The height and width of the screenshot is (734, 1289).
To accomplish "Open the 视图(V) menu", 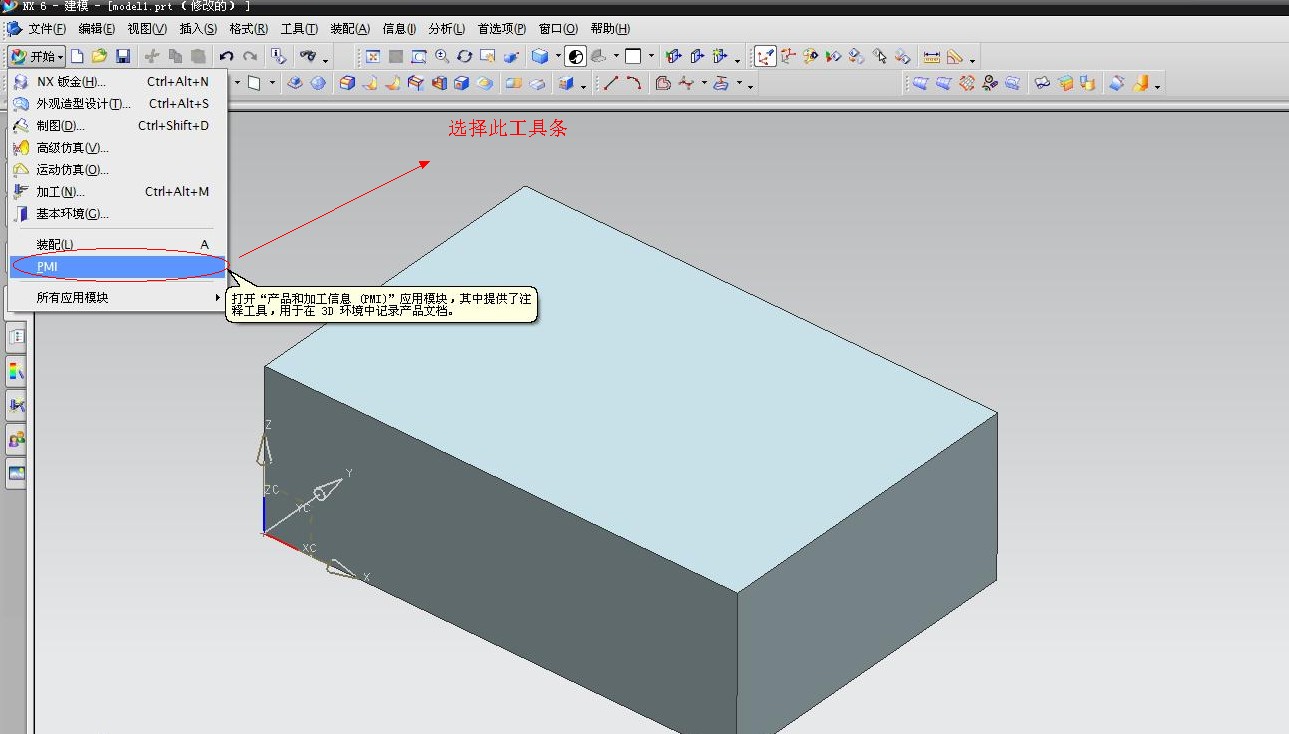I will 147,29.
